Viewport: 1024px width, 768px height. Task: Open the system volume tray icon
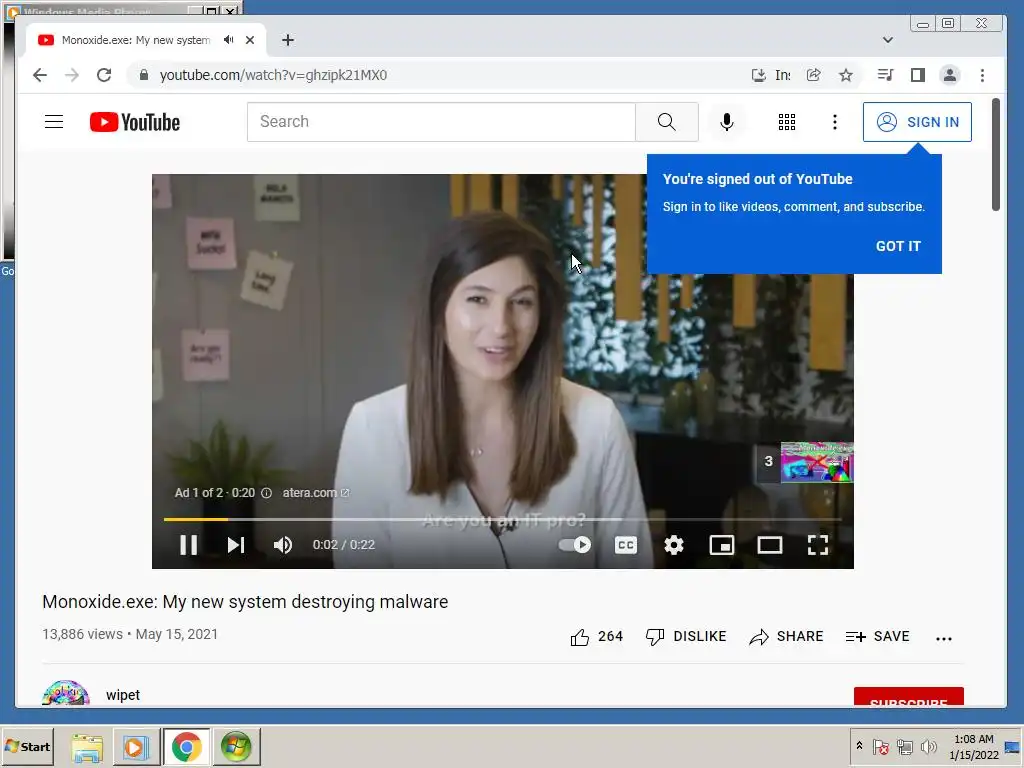tap(928, 746)
